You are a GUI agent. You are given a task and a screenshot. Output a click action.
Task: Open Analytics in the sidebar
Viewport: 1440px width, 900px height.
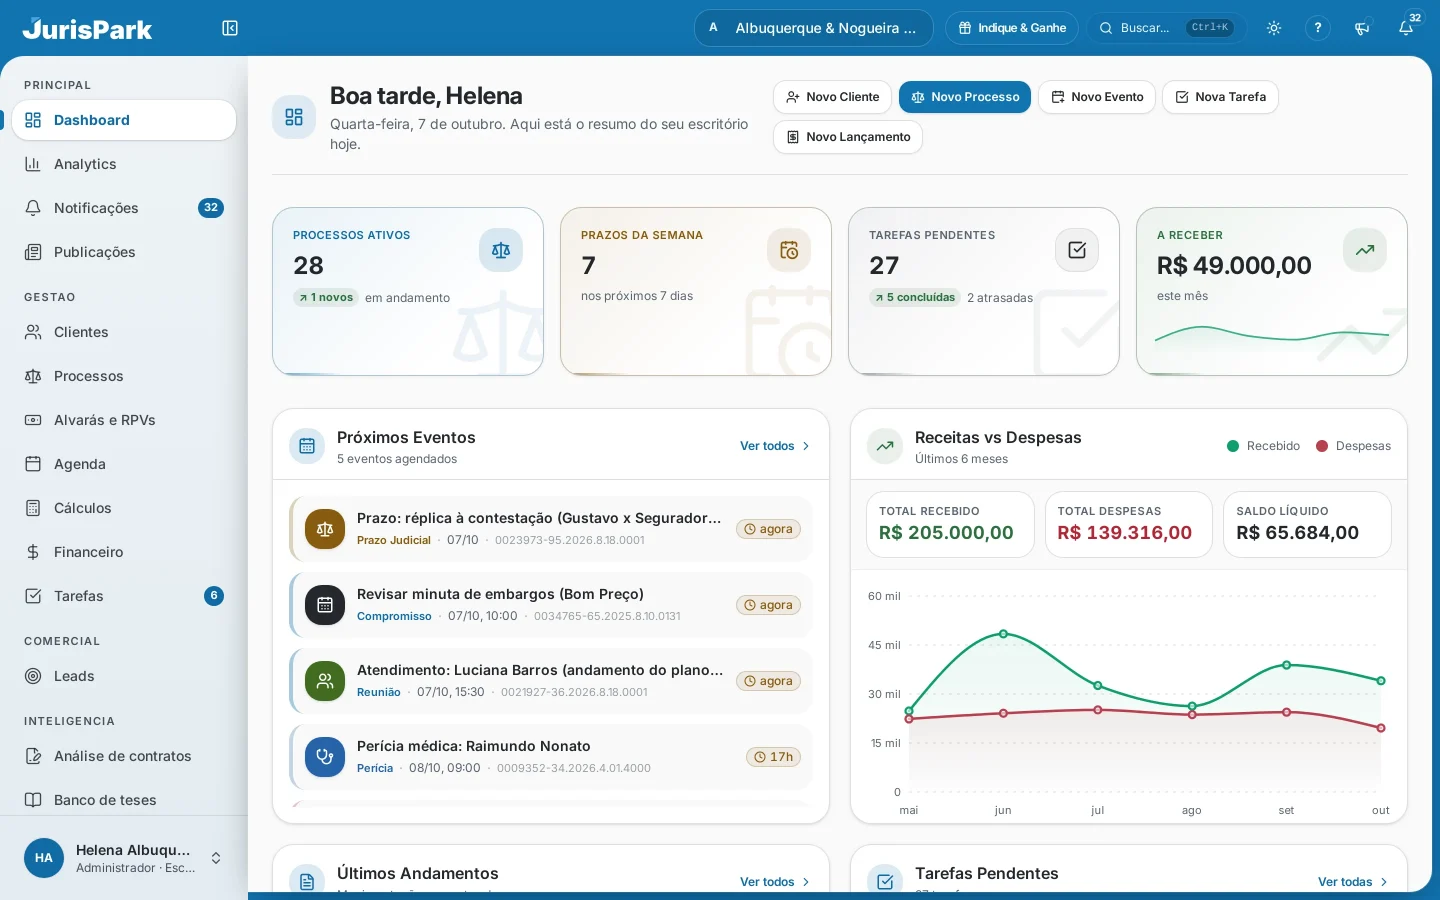124,164
